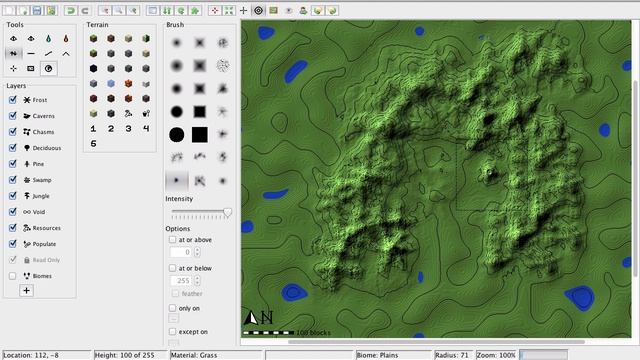Viewport: 640px width, 360px height.
Task: Enable the "at or below" option
Action: (x=172, y=268)
